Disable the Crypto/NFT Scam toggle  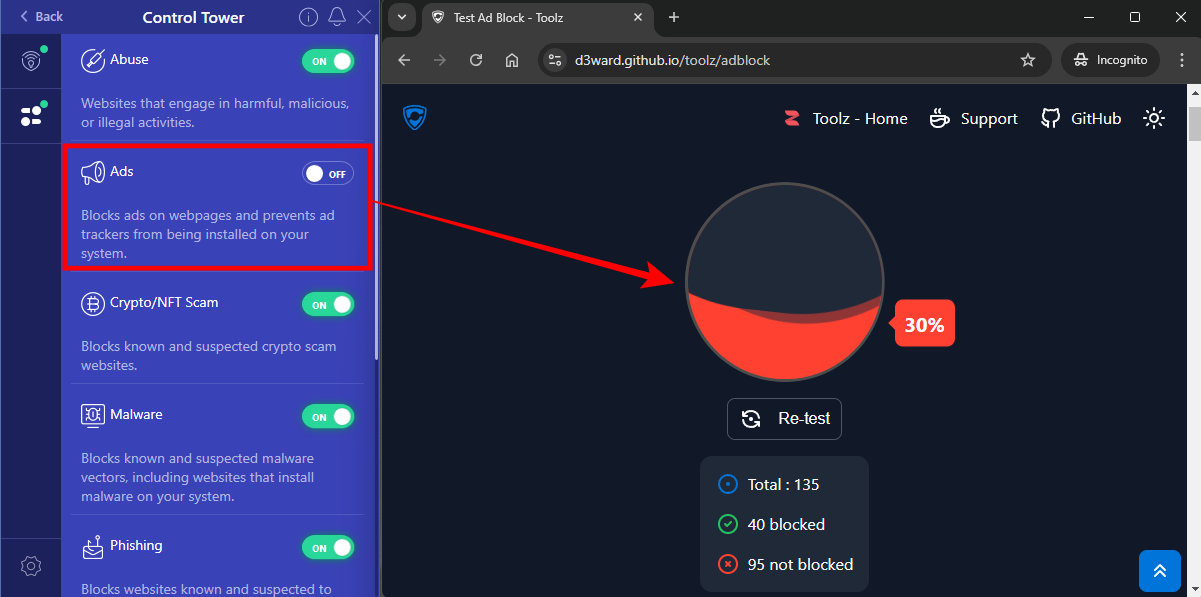click(x=328, y=304)
